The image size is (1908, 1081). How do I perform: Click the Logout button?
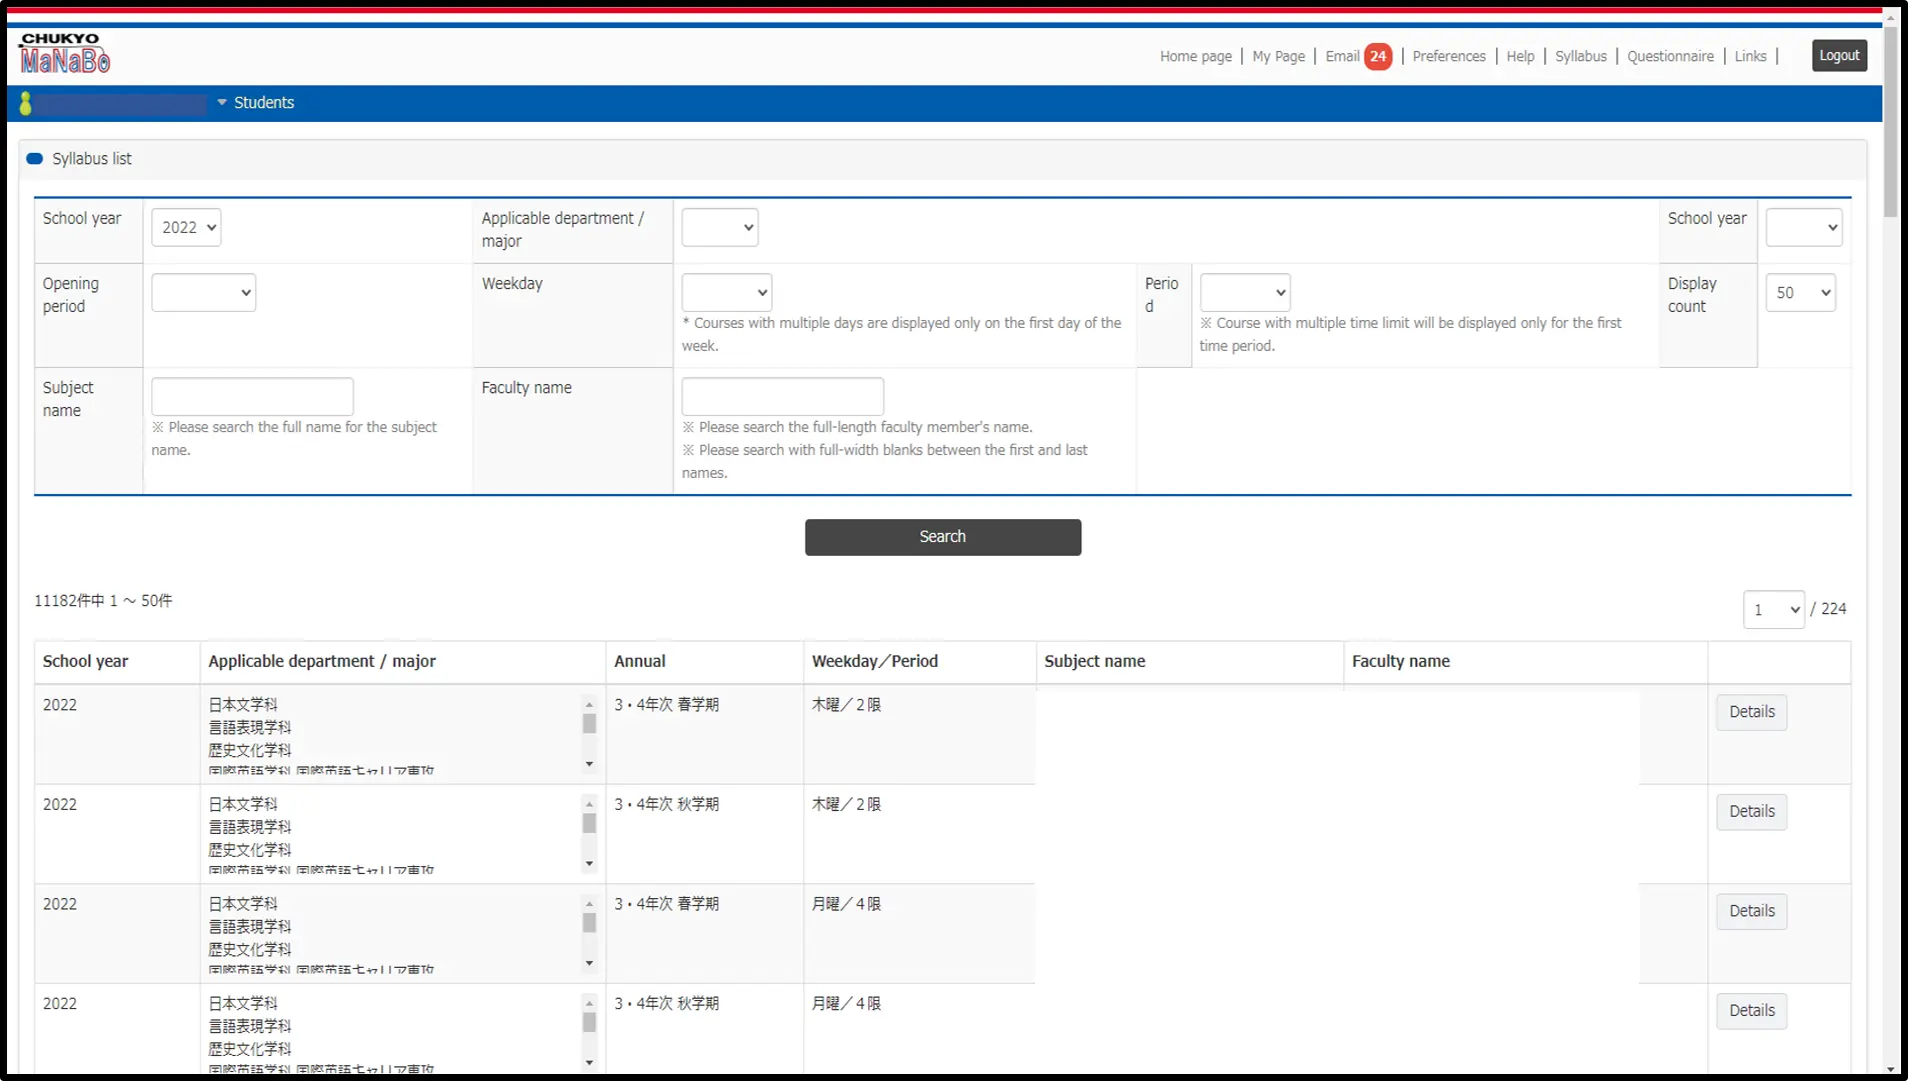coord(1839,56)
